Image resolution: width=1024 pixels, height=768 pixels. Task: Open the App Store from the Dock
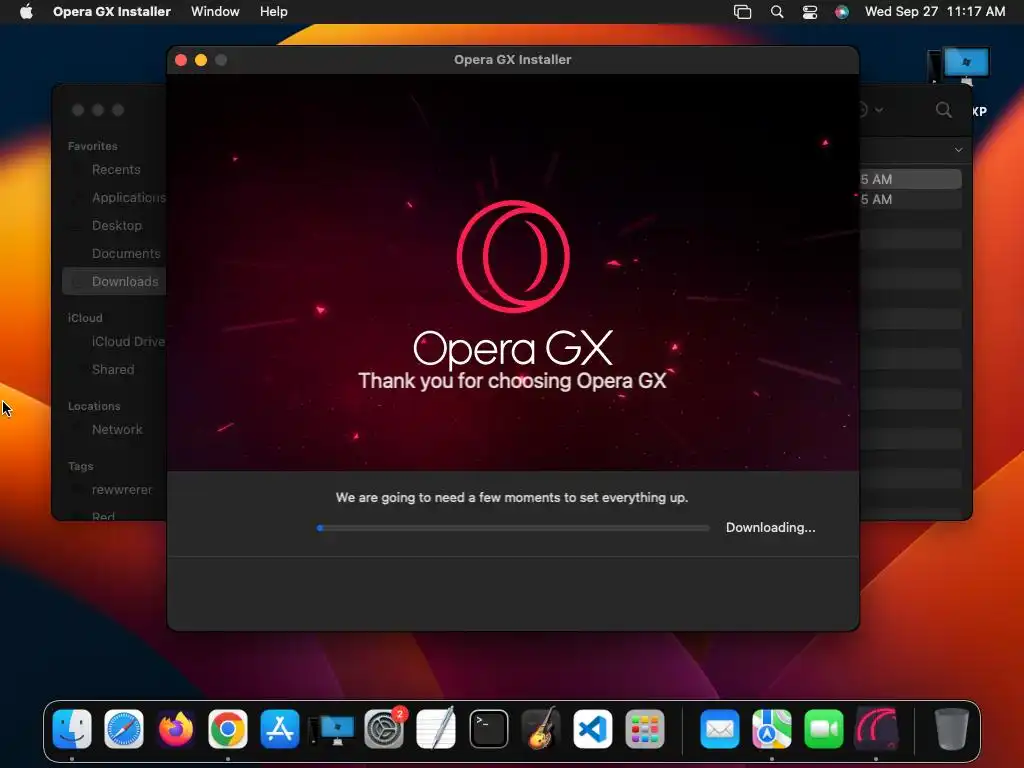280,729
